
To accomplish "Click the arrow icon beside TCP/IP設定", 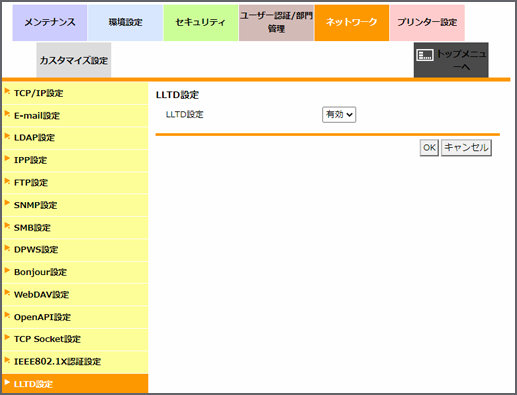I will tap(7, 91).
